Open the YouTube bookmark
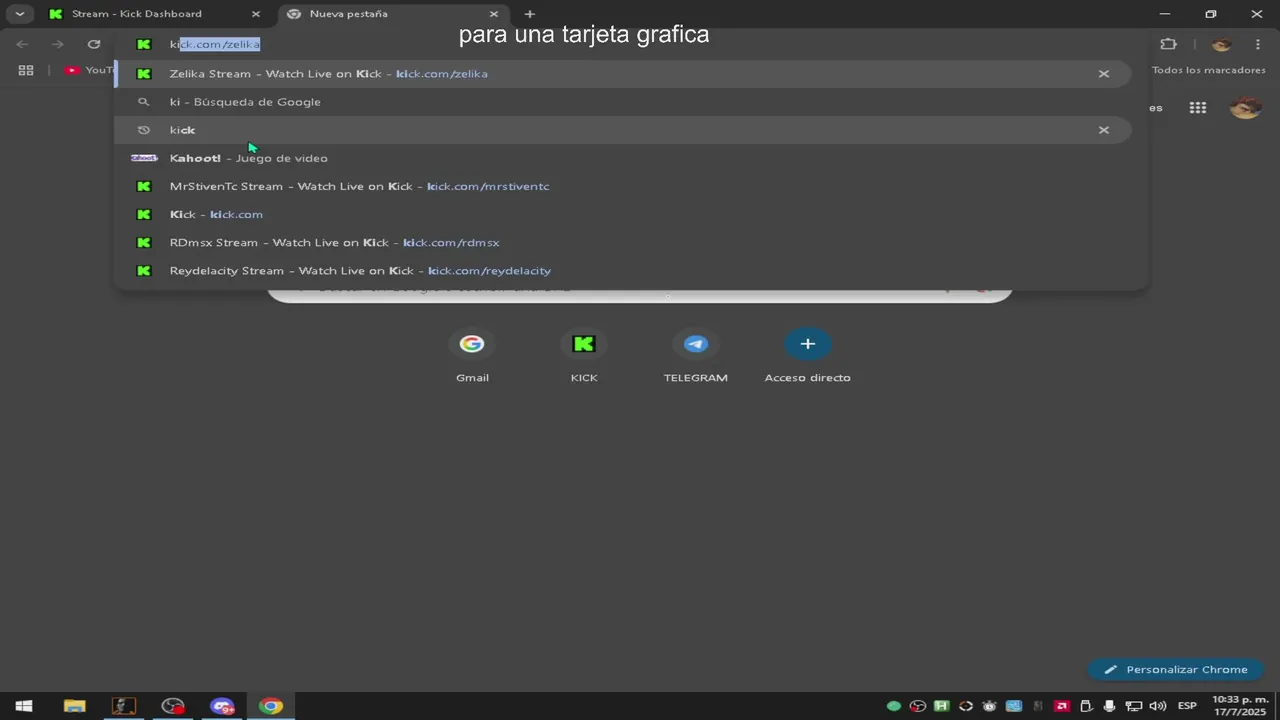1280x720 pixels. click(89, 70)
